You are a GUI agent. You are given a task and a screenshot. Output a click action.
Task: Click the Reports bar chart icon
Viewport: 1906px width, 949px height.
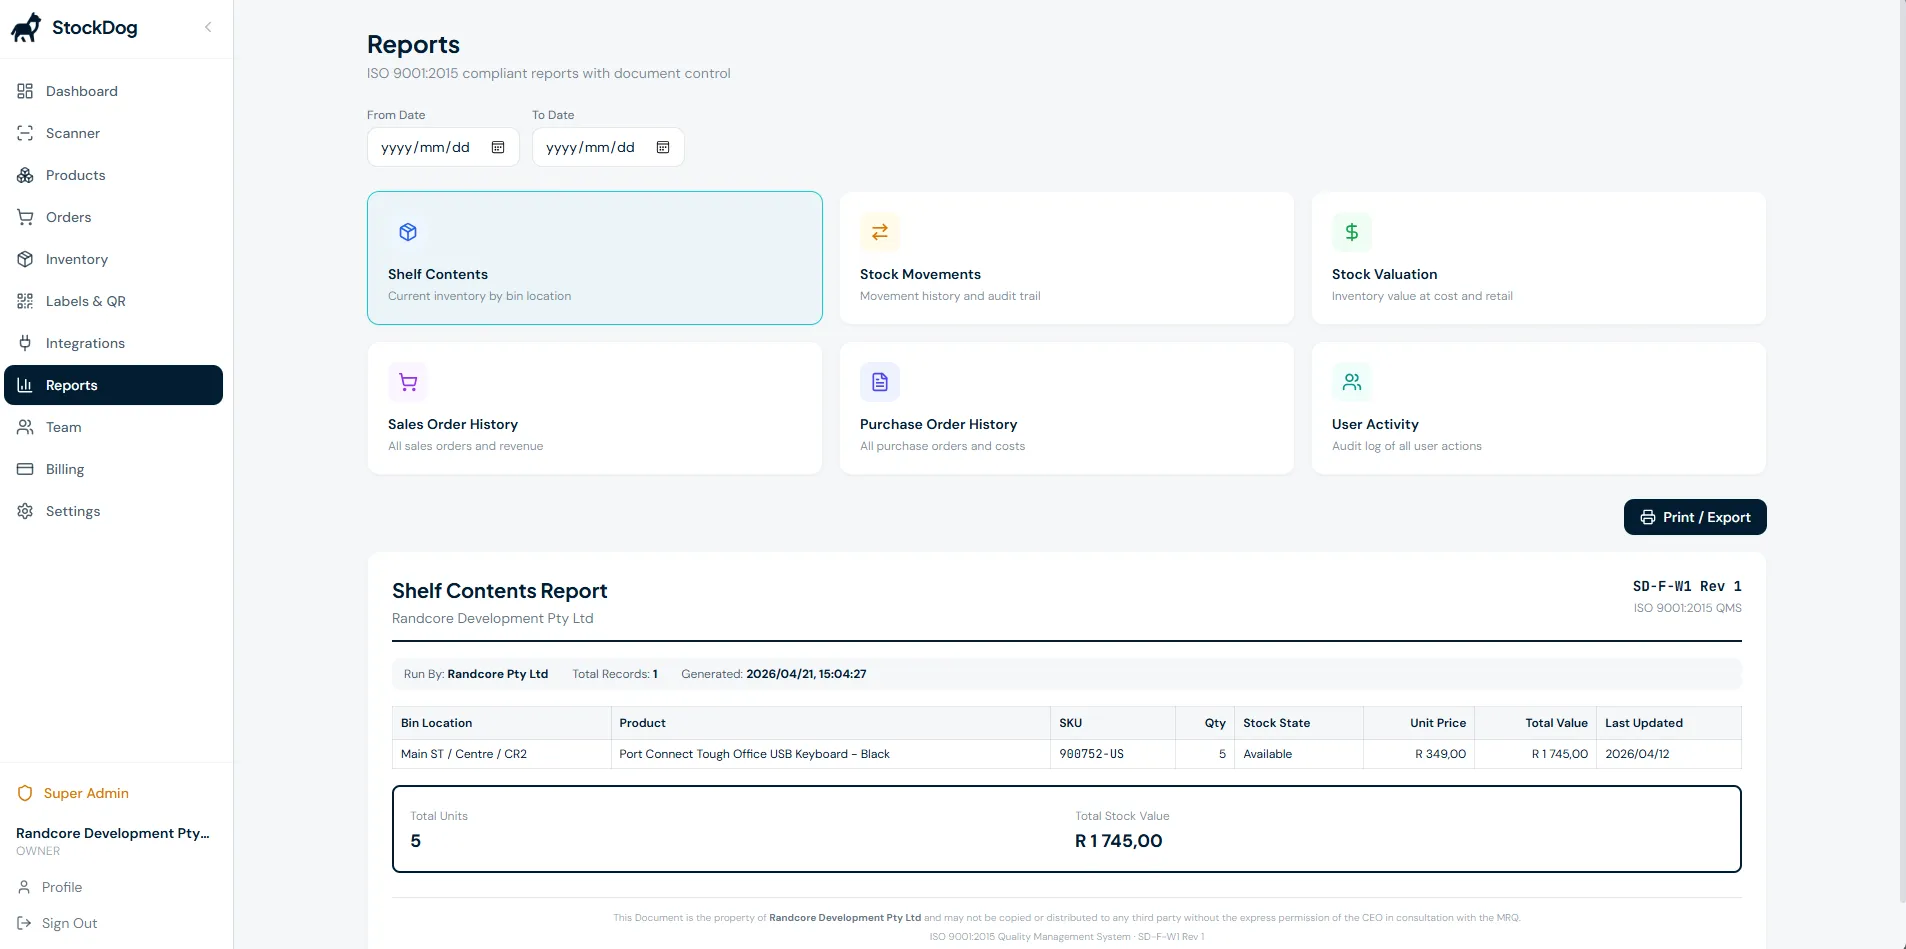[x=25, y=385]
